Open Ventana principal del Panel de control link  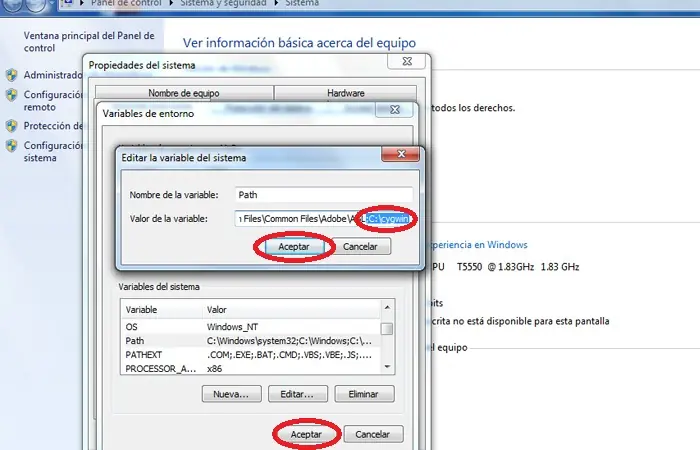click(89, 42)
